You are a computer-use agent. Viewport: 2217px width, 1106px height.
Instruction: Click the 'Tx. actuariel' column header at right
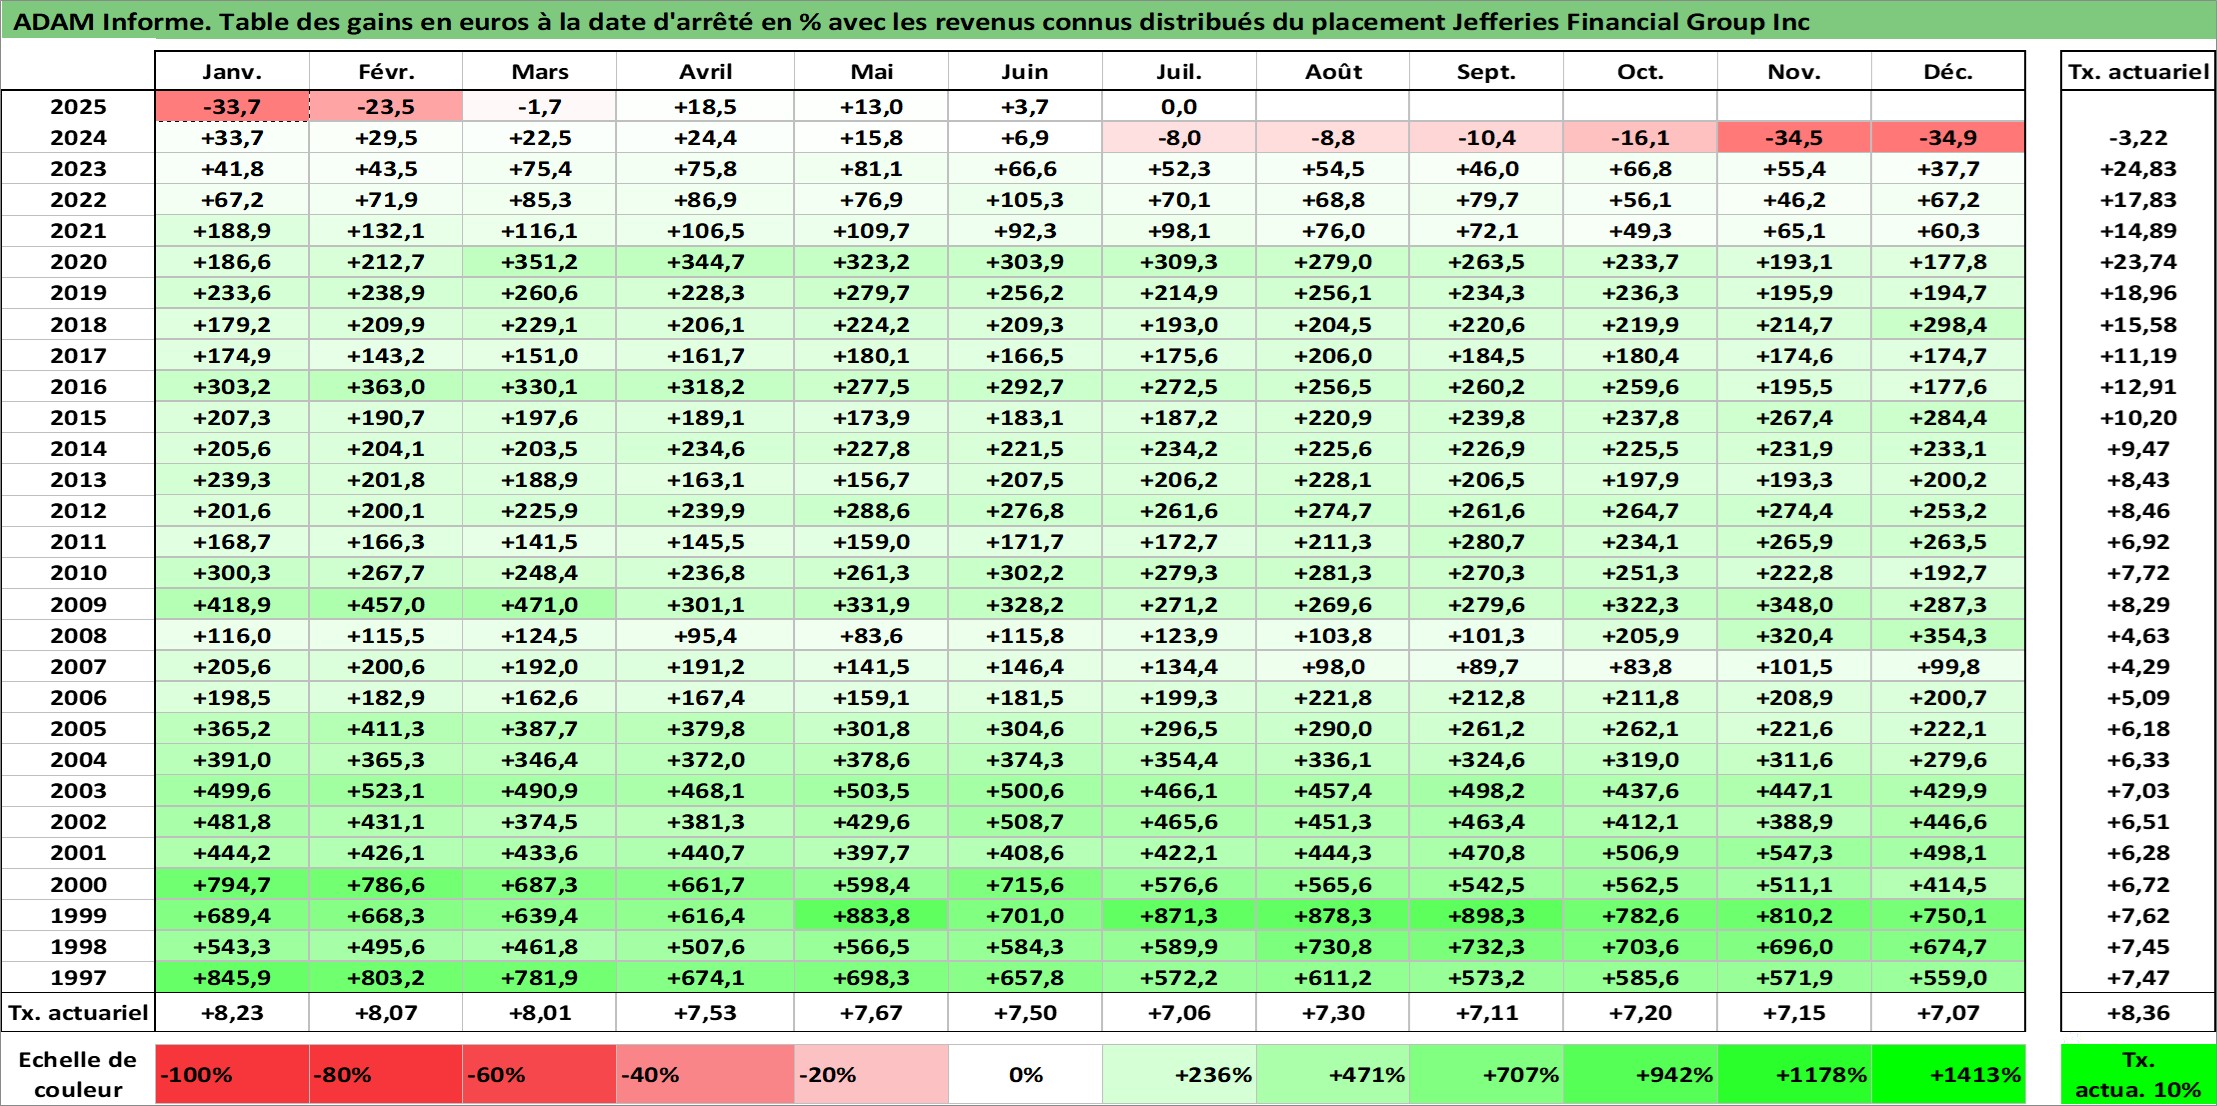[x=2138, y=71]
